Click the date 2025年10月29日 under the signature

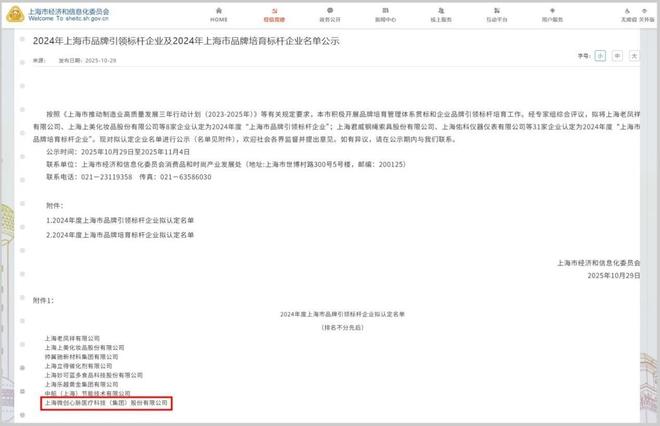click(614, 276)
